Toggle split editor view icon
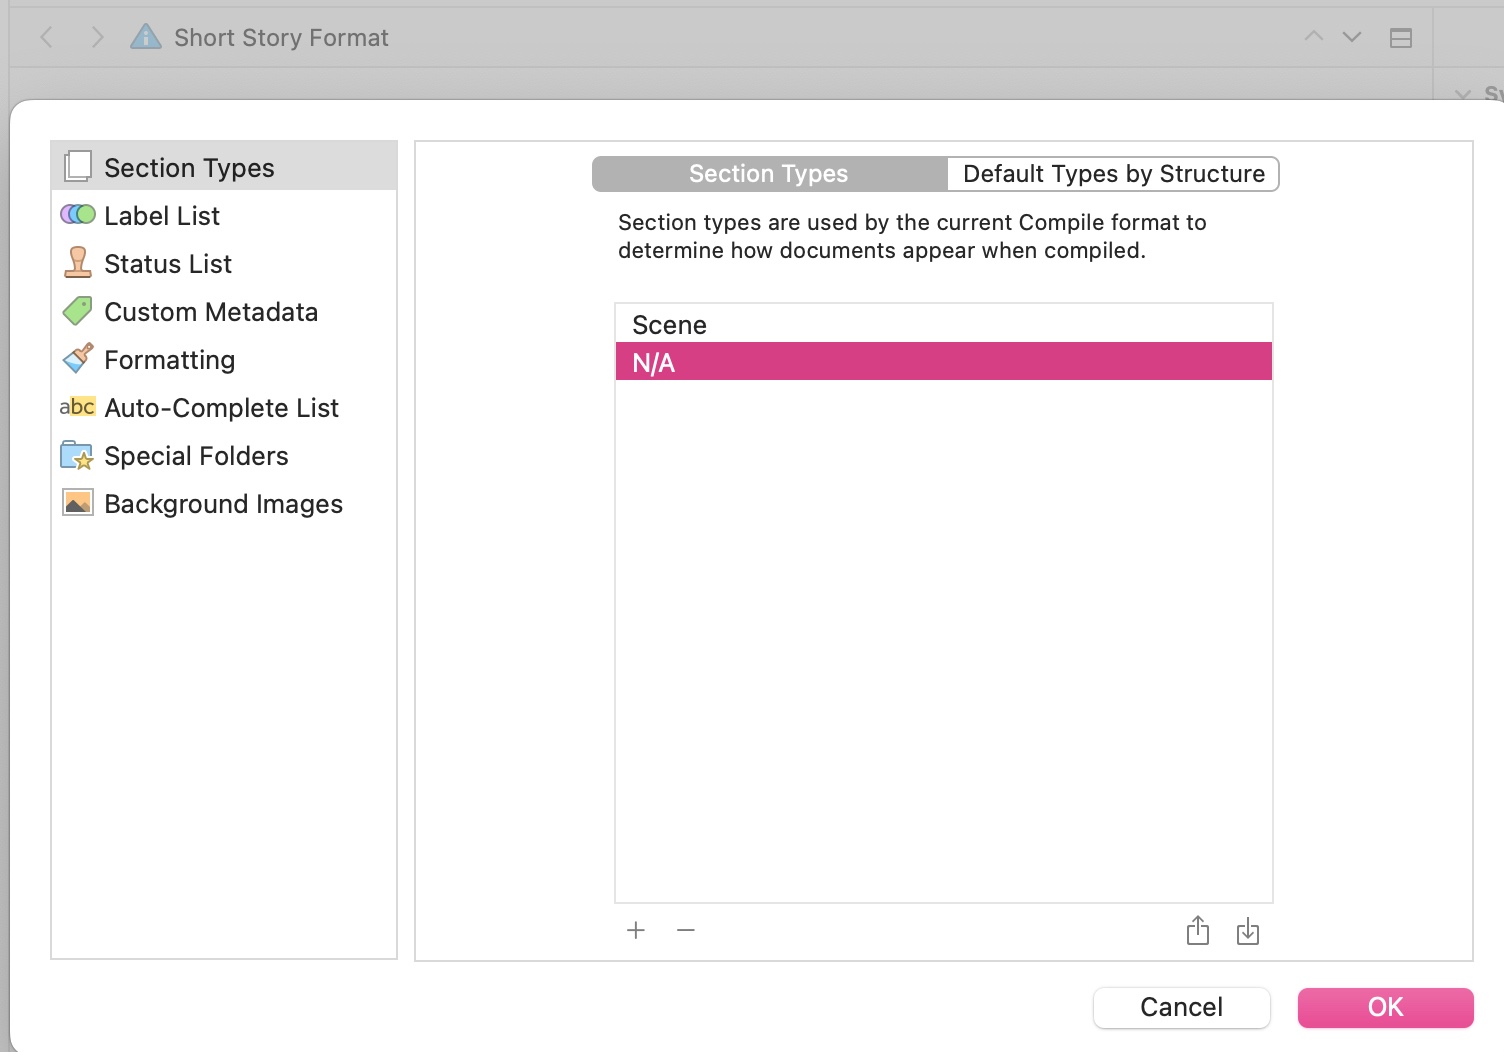 tap(1401, 38)
